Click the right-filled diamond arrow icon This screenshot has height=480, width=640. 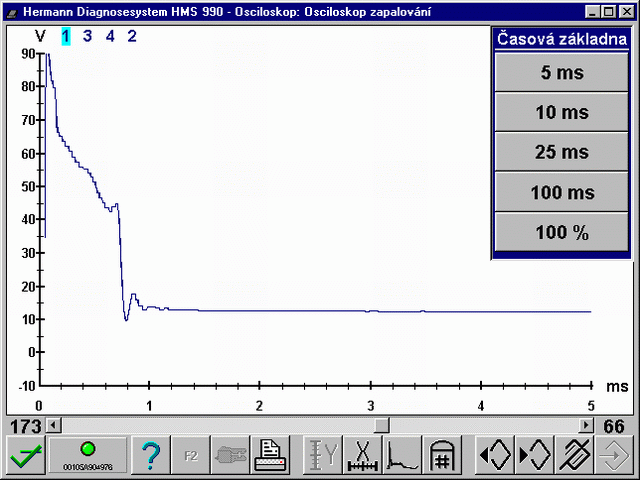pos(535,457)
